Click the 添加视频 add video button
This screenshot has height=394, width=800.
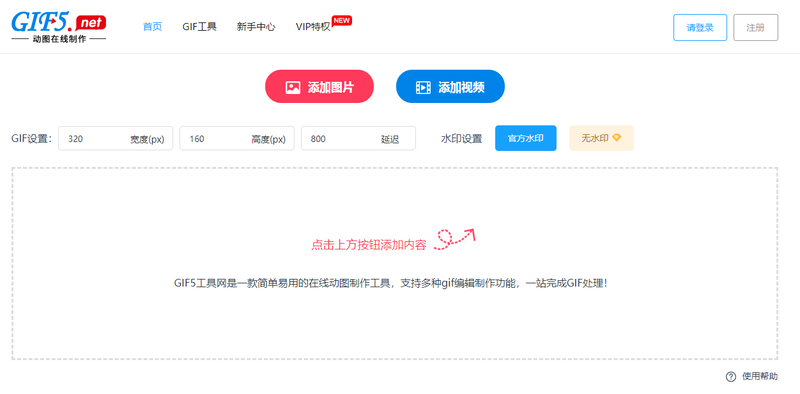click(450, 87)
